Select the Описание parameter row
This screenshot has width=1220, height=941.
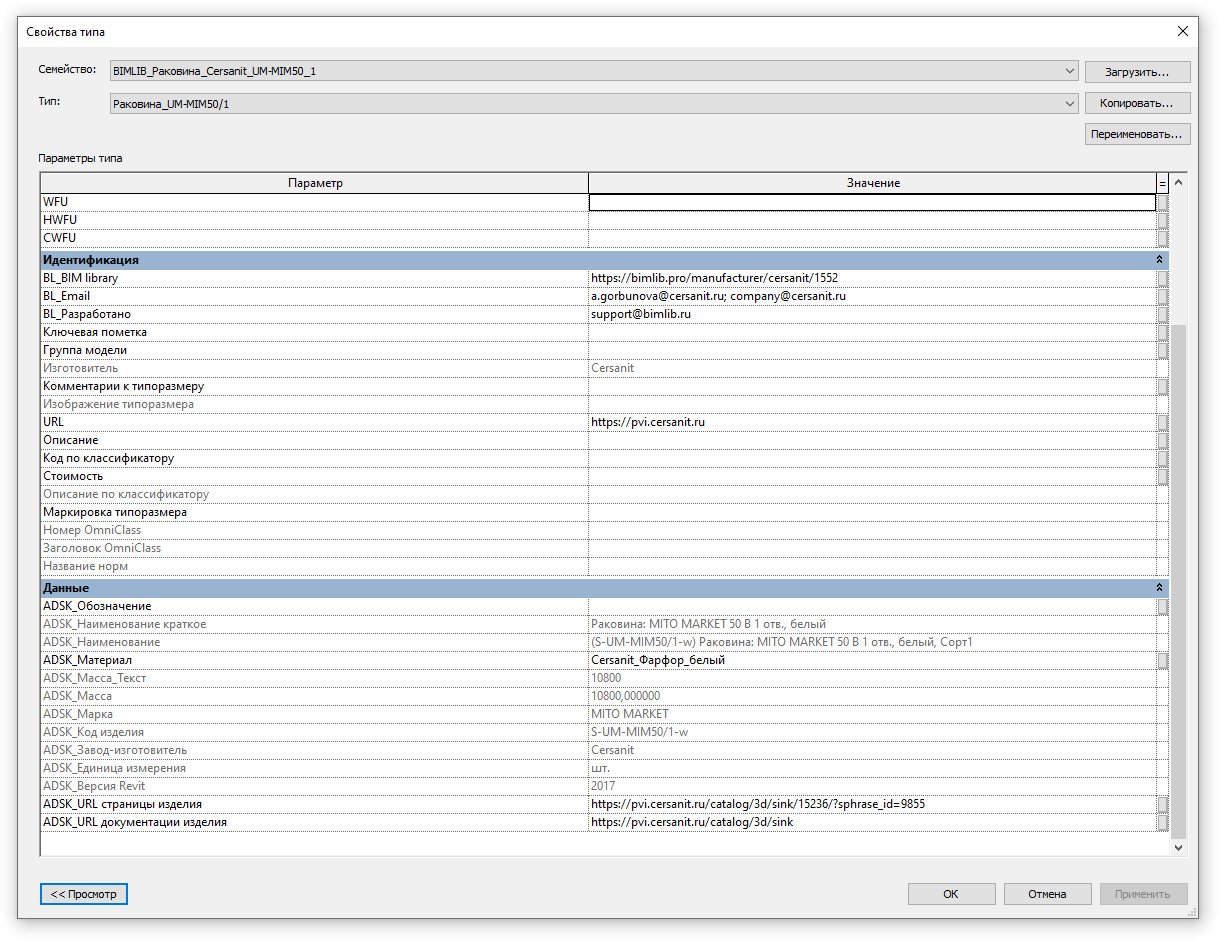tap(315, 440)
